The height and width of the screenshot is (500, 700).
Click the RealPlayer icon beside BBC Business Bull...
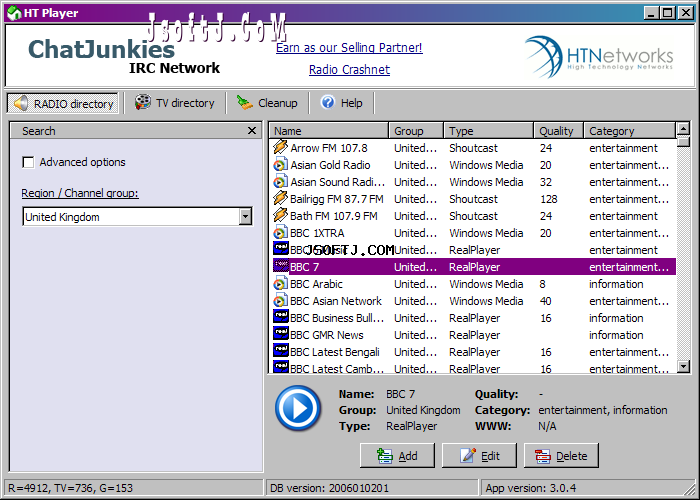[280, 317]
